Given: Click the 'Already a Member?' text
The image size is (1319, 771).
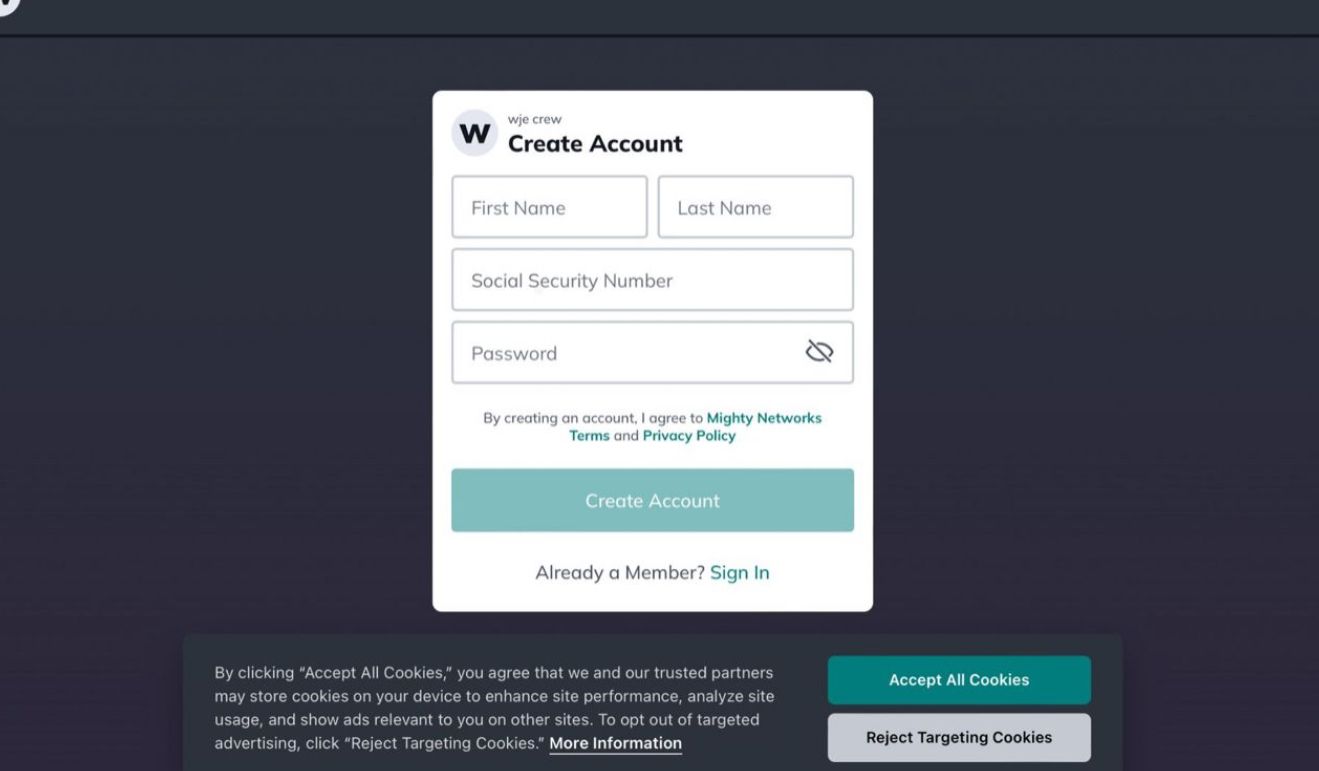Looking at the screenshot, I should [x=620, y=573].
